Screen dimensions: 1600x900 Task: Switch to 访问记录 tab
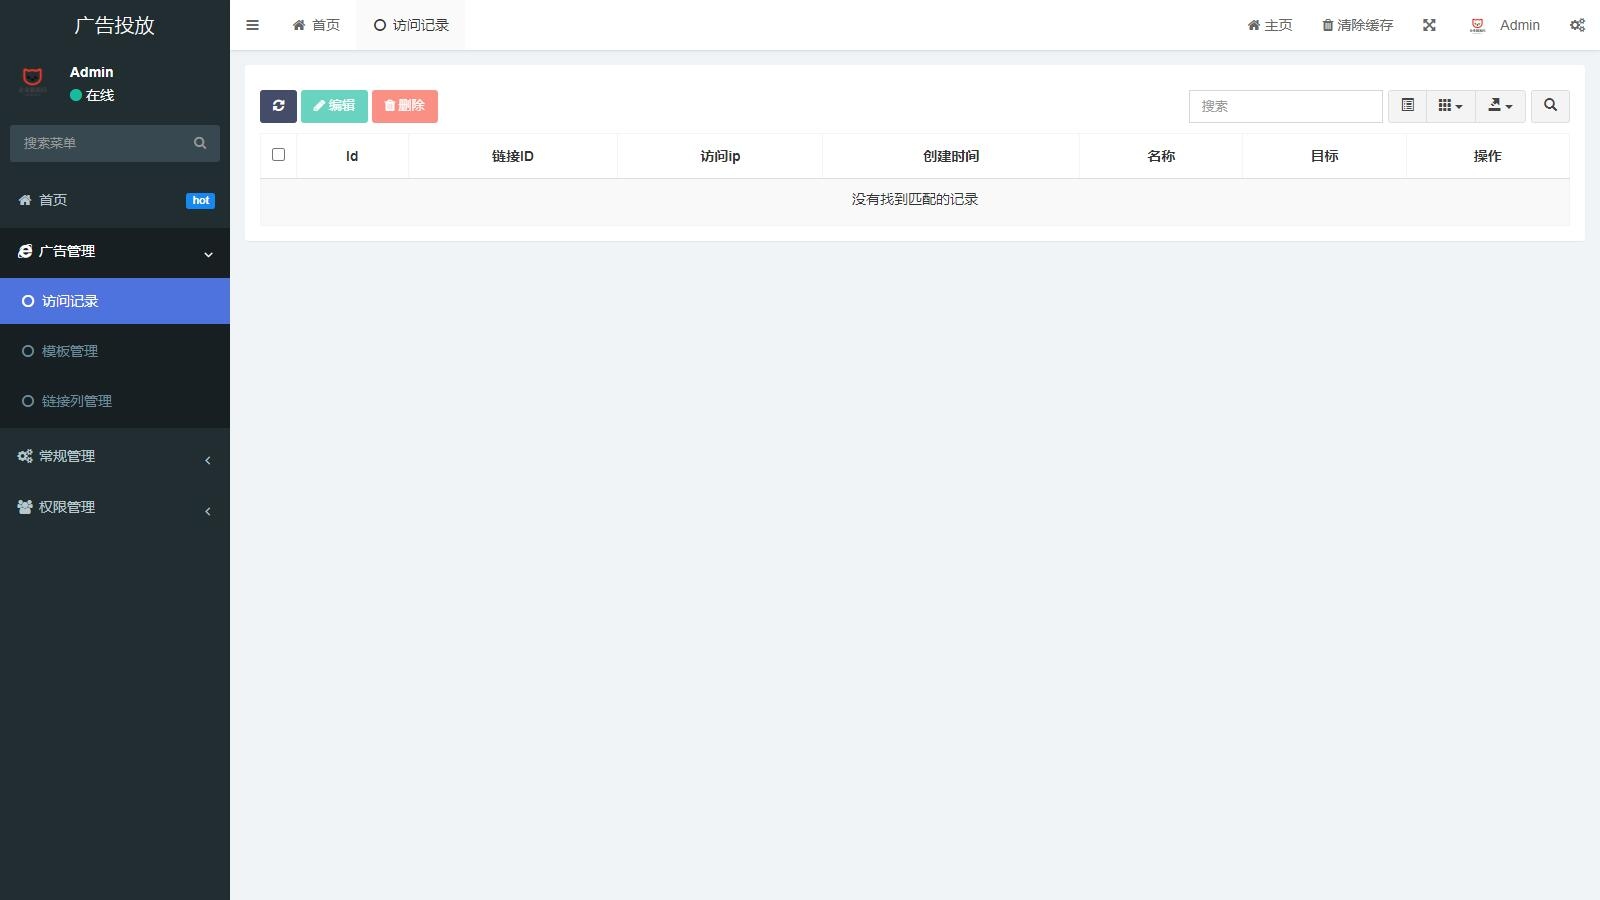pos(411,25)
